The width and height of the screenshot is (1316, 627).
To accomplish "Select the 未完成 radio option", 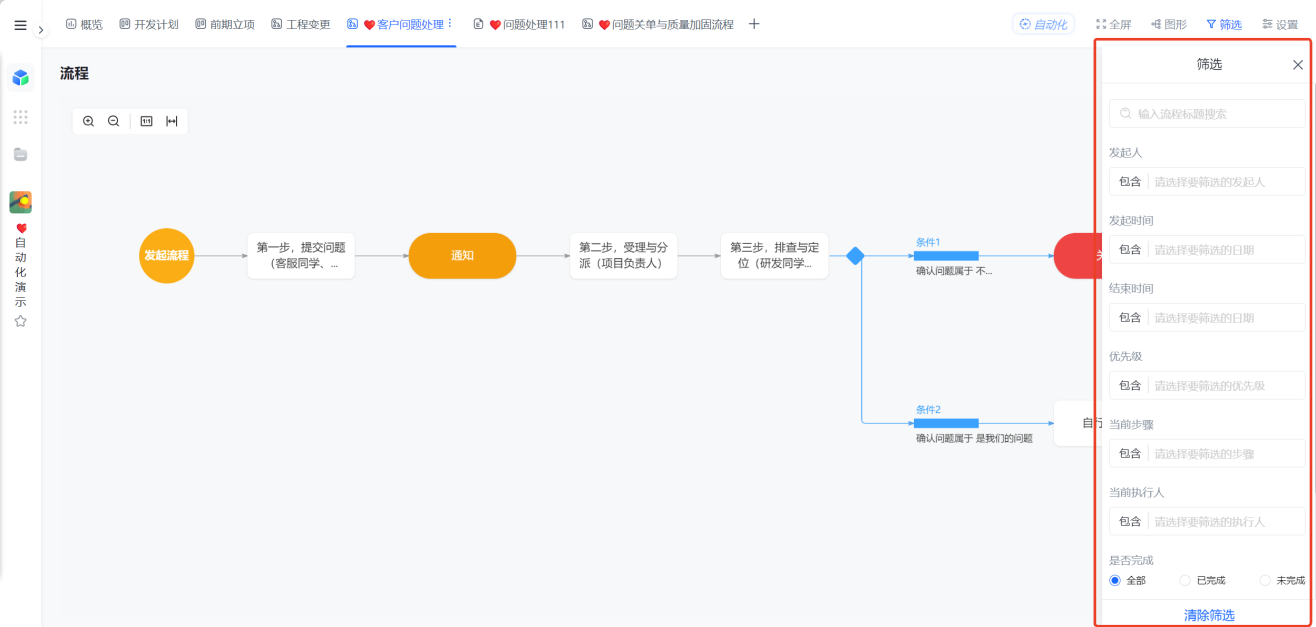I will tap(1265, 580).
